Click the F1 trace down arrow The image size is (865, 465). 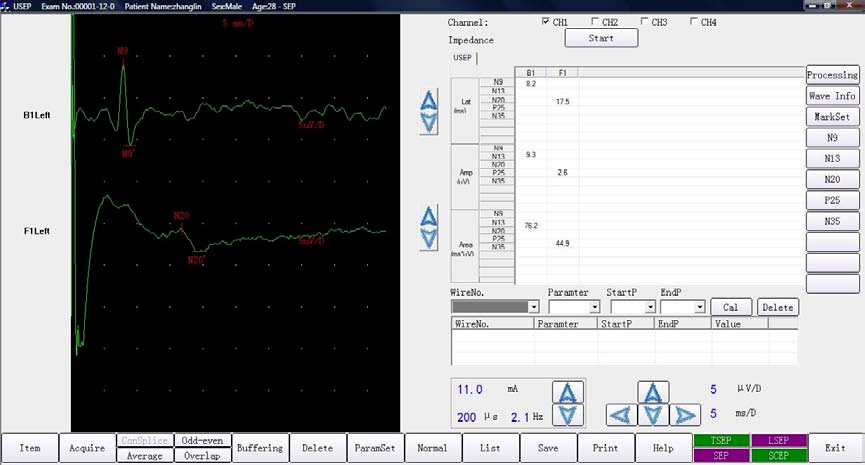point(429,239)
